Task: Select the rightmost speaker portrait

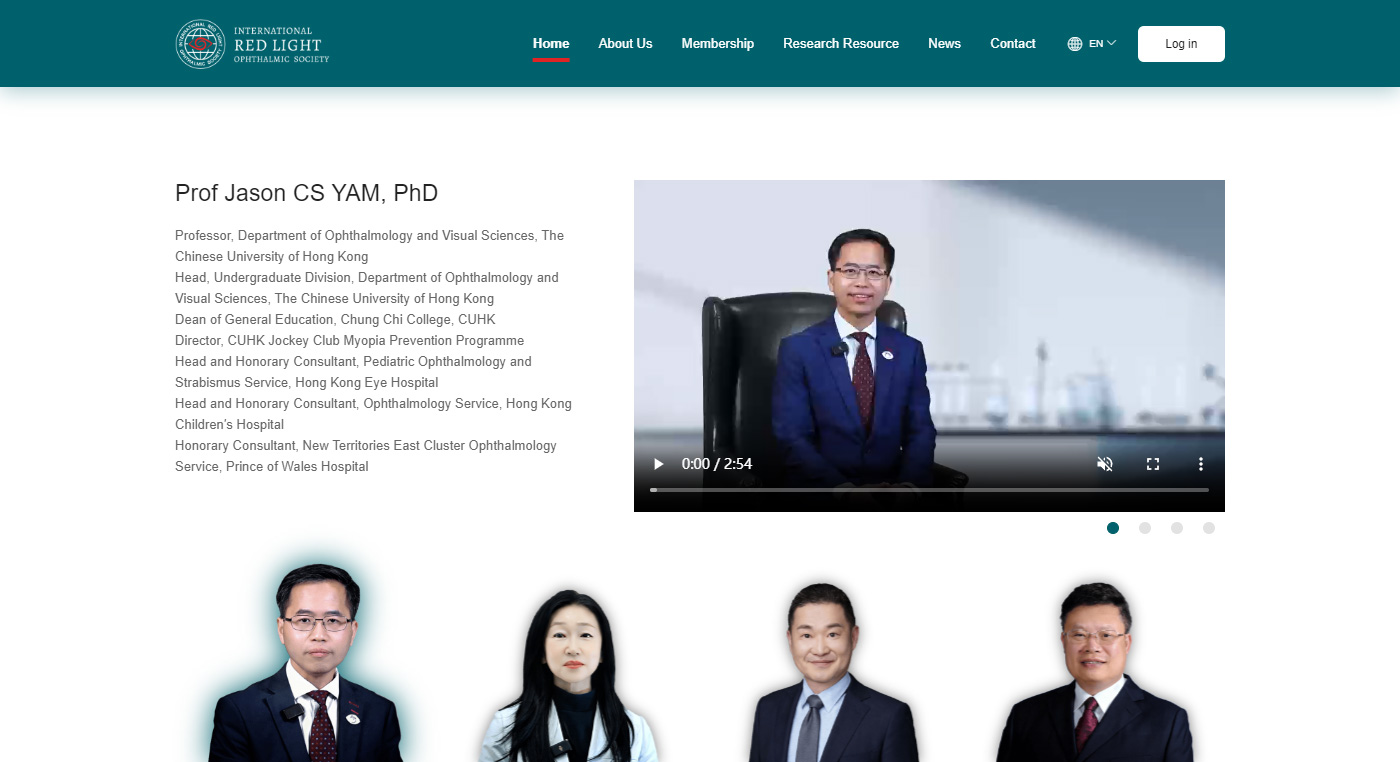Action: point(1095,675)
